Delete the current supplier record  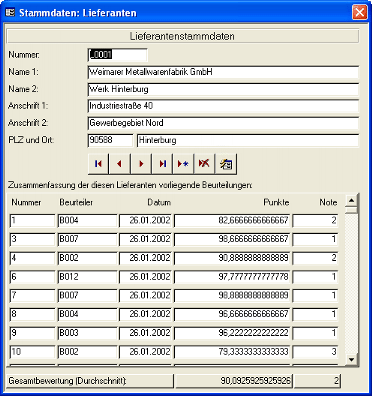204,164
